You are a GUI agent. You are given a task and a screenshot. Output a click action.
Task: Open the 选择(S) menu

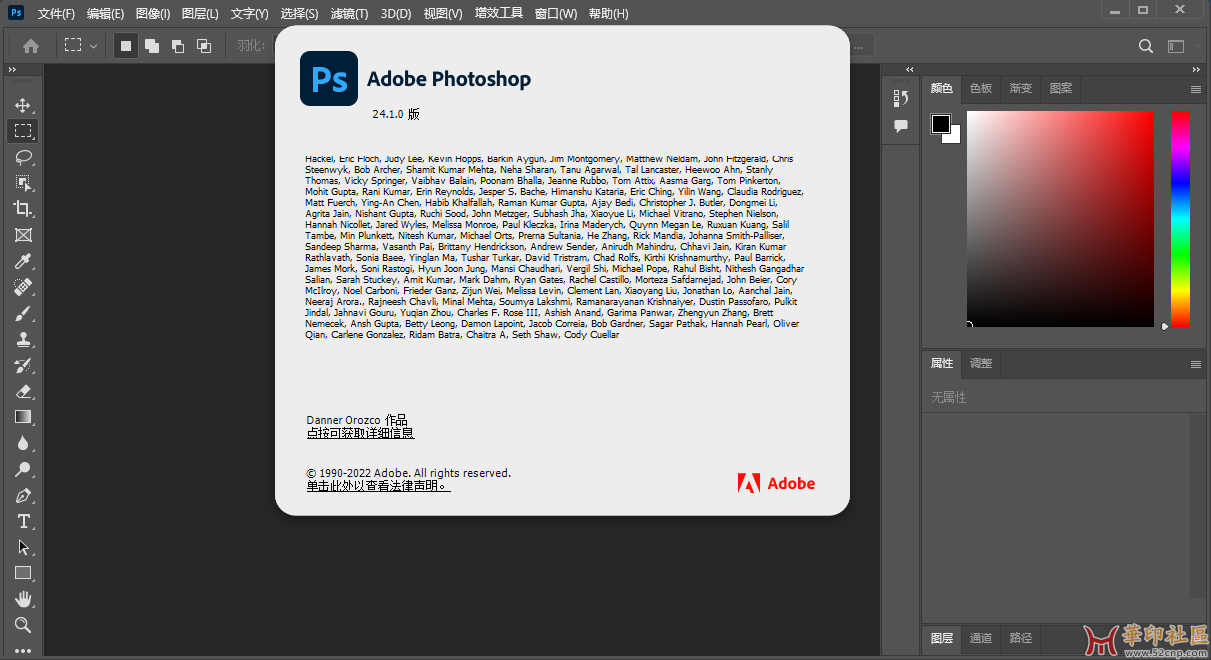(x=299, y=14)
